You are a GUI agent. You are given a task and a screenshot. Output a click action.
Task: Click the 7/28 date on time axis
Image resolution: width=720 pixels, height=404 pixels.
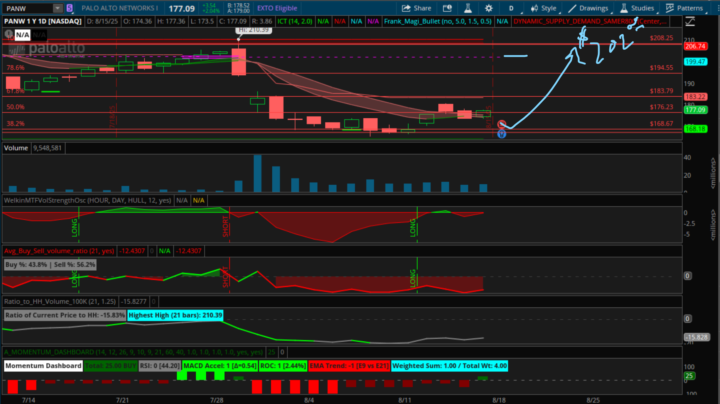click(216, 400)
